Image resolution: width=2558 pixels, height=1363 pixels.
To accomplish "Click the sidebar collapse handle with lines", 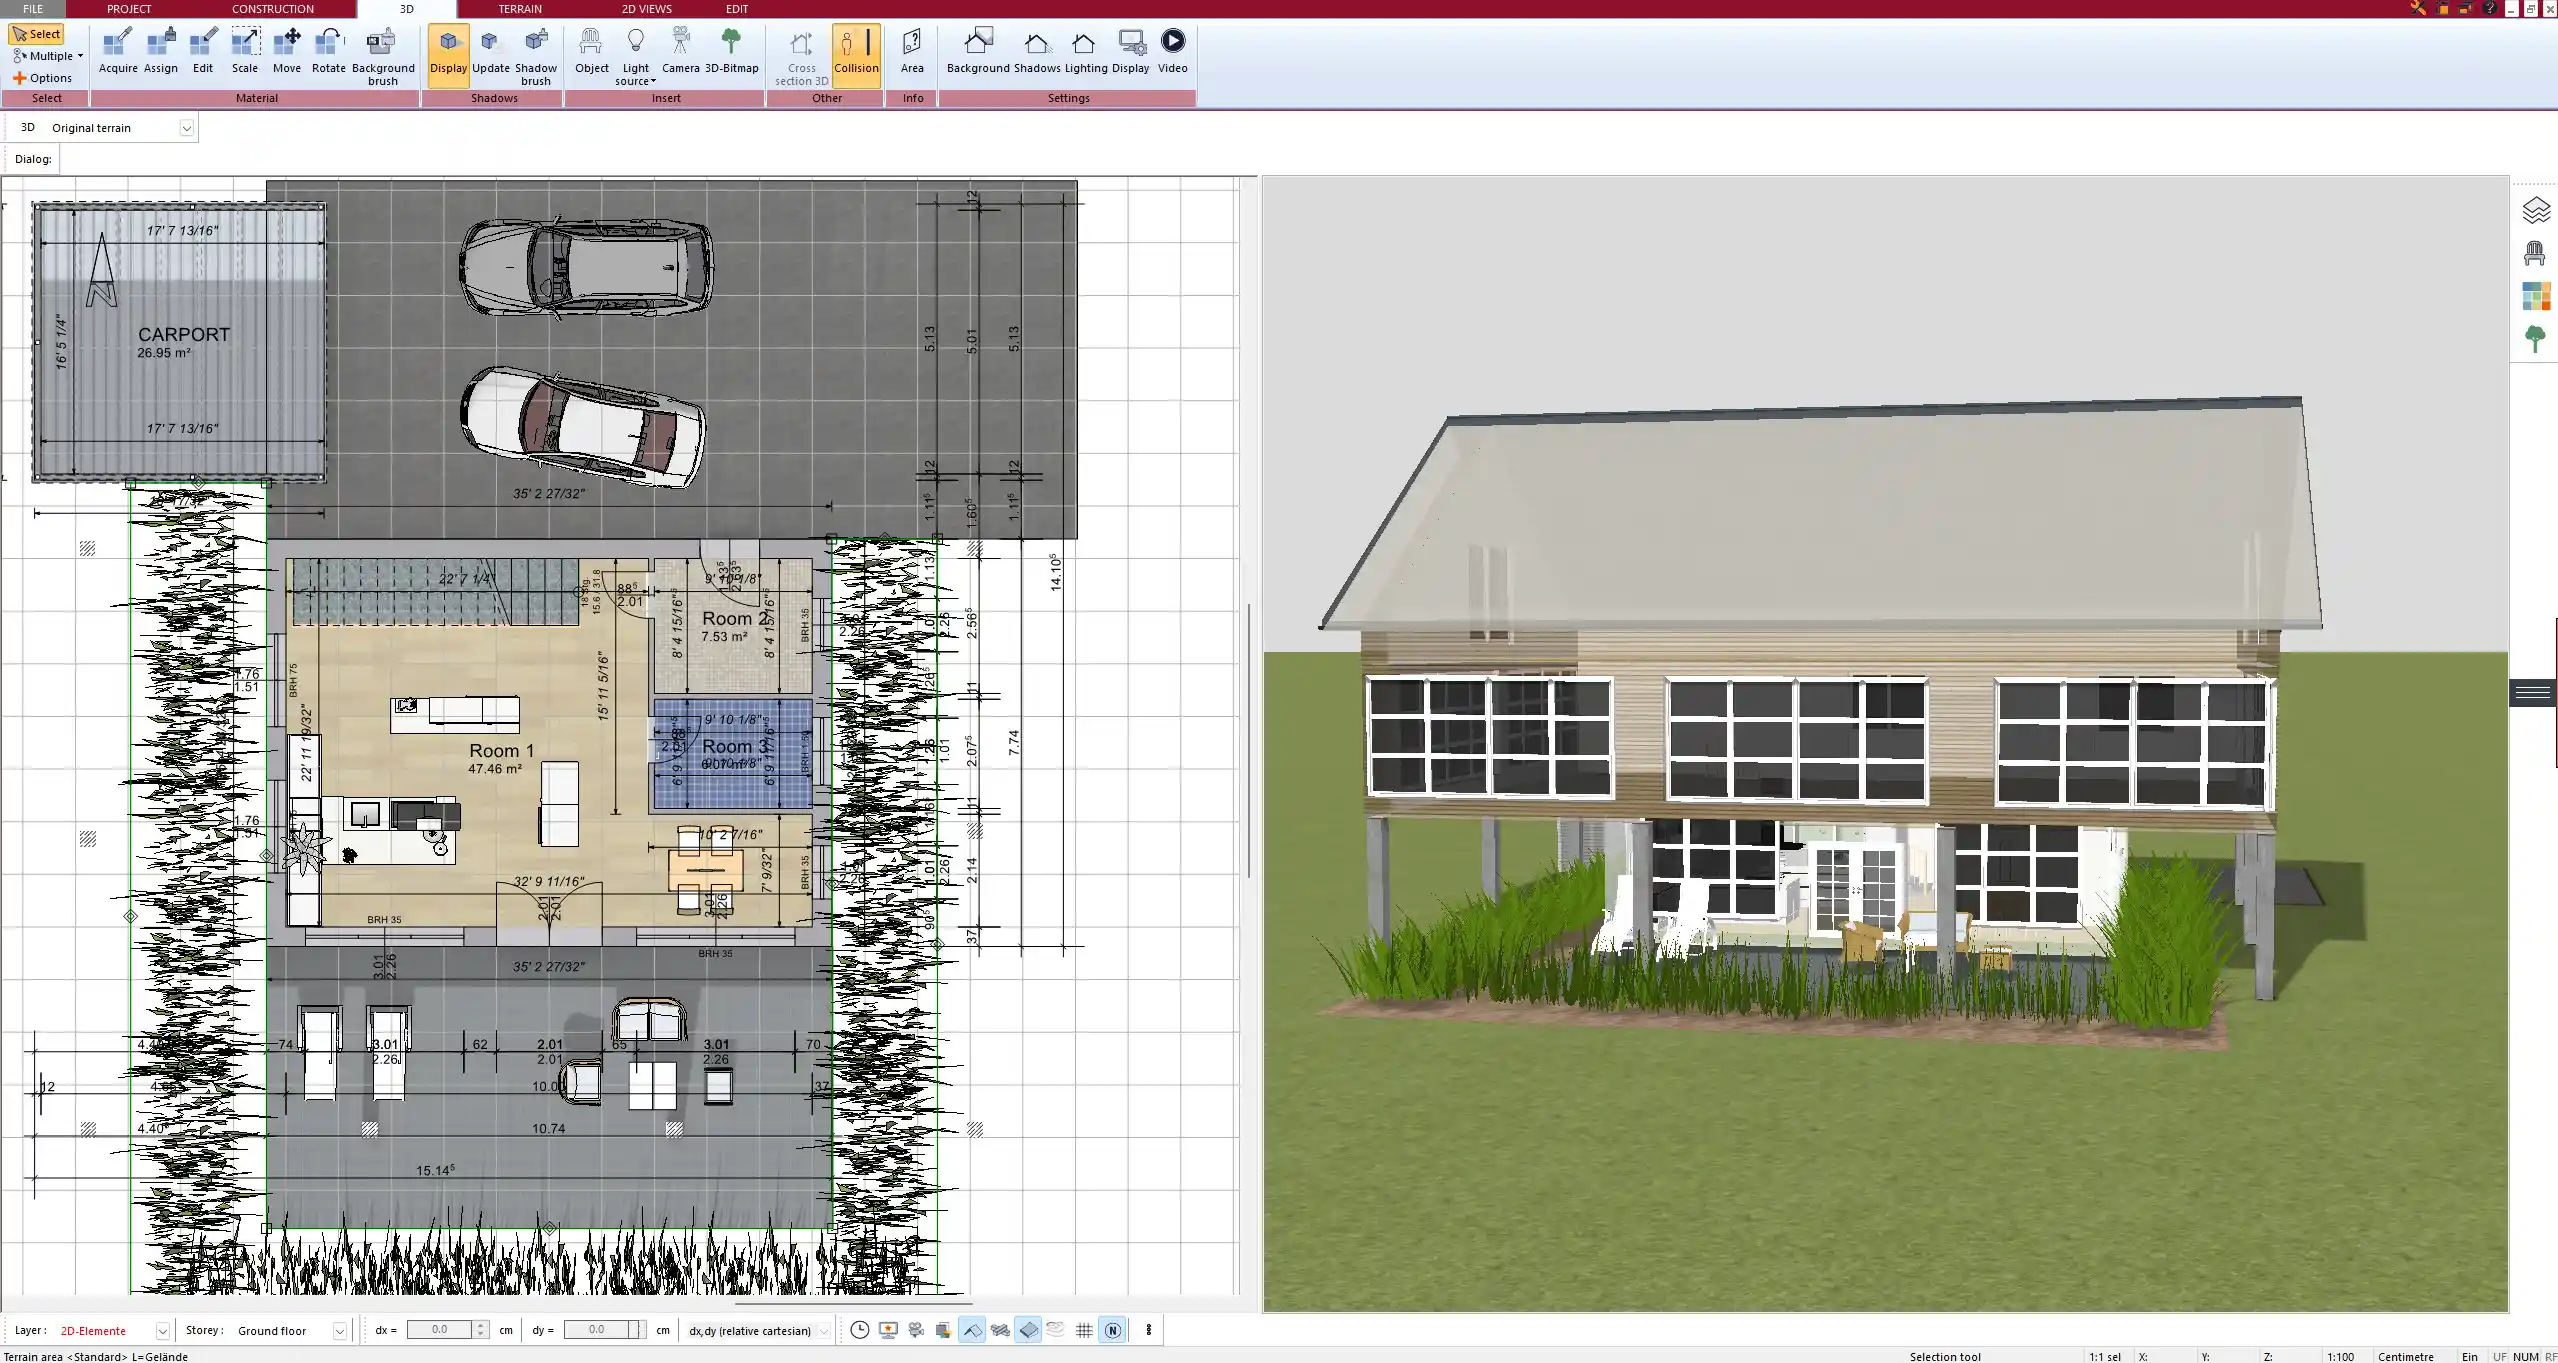I will 2532,692.
